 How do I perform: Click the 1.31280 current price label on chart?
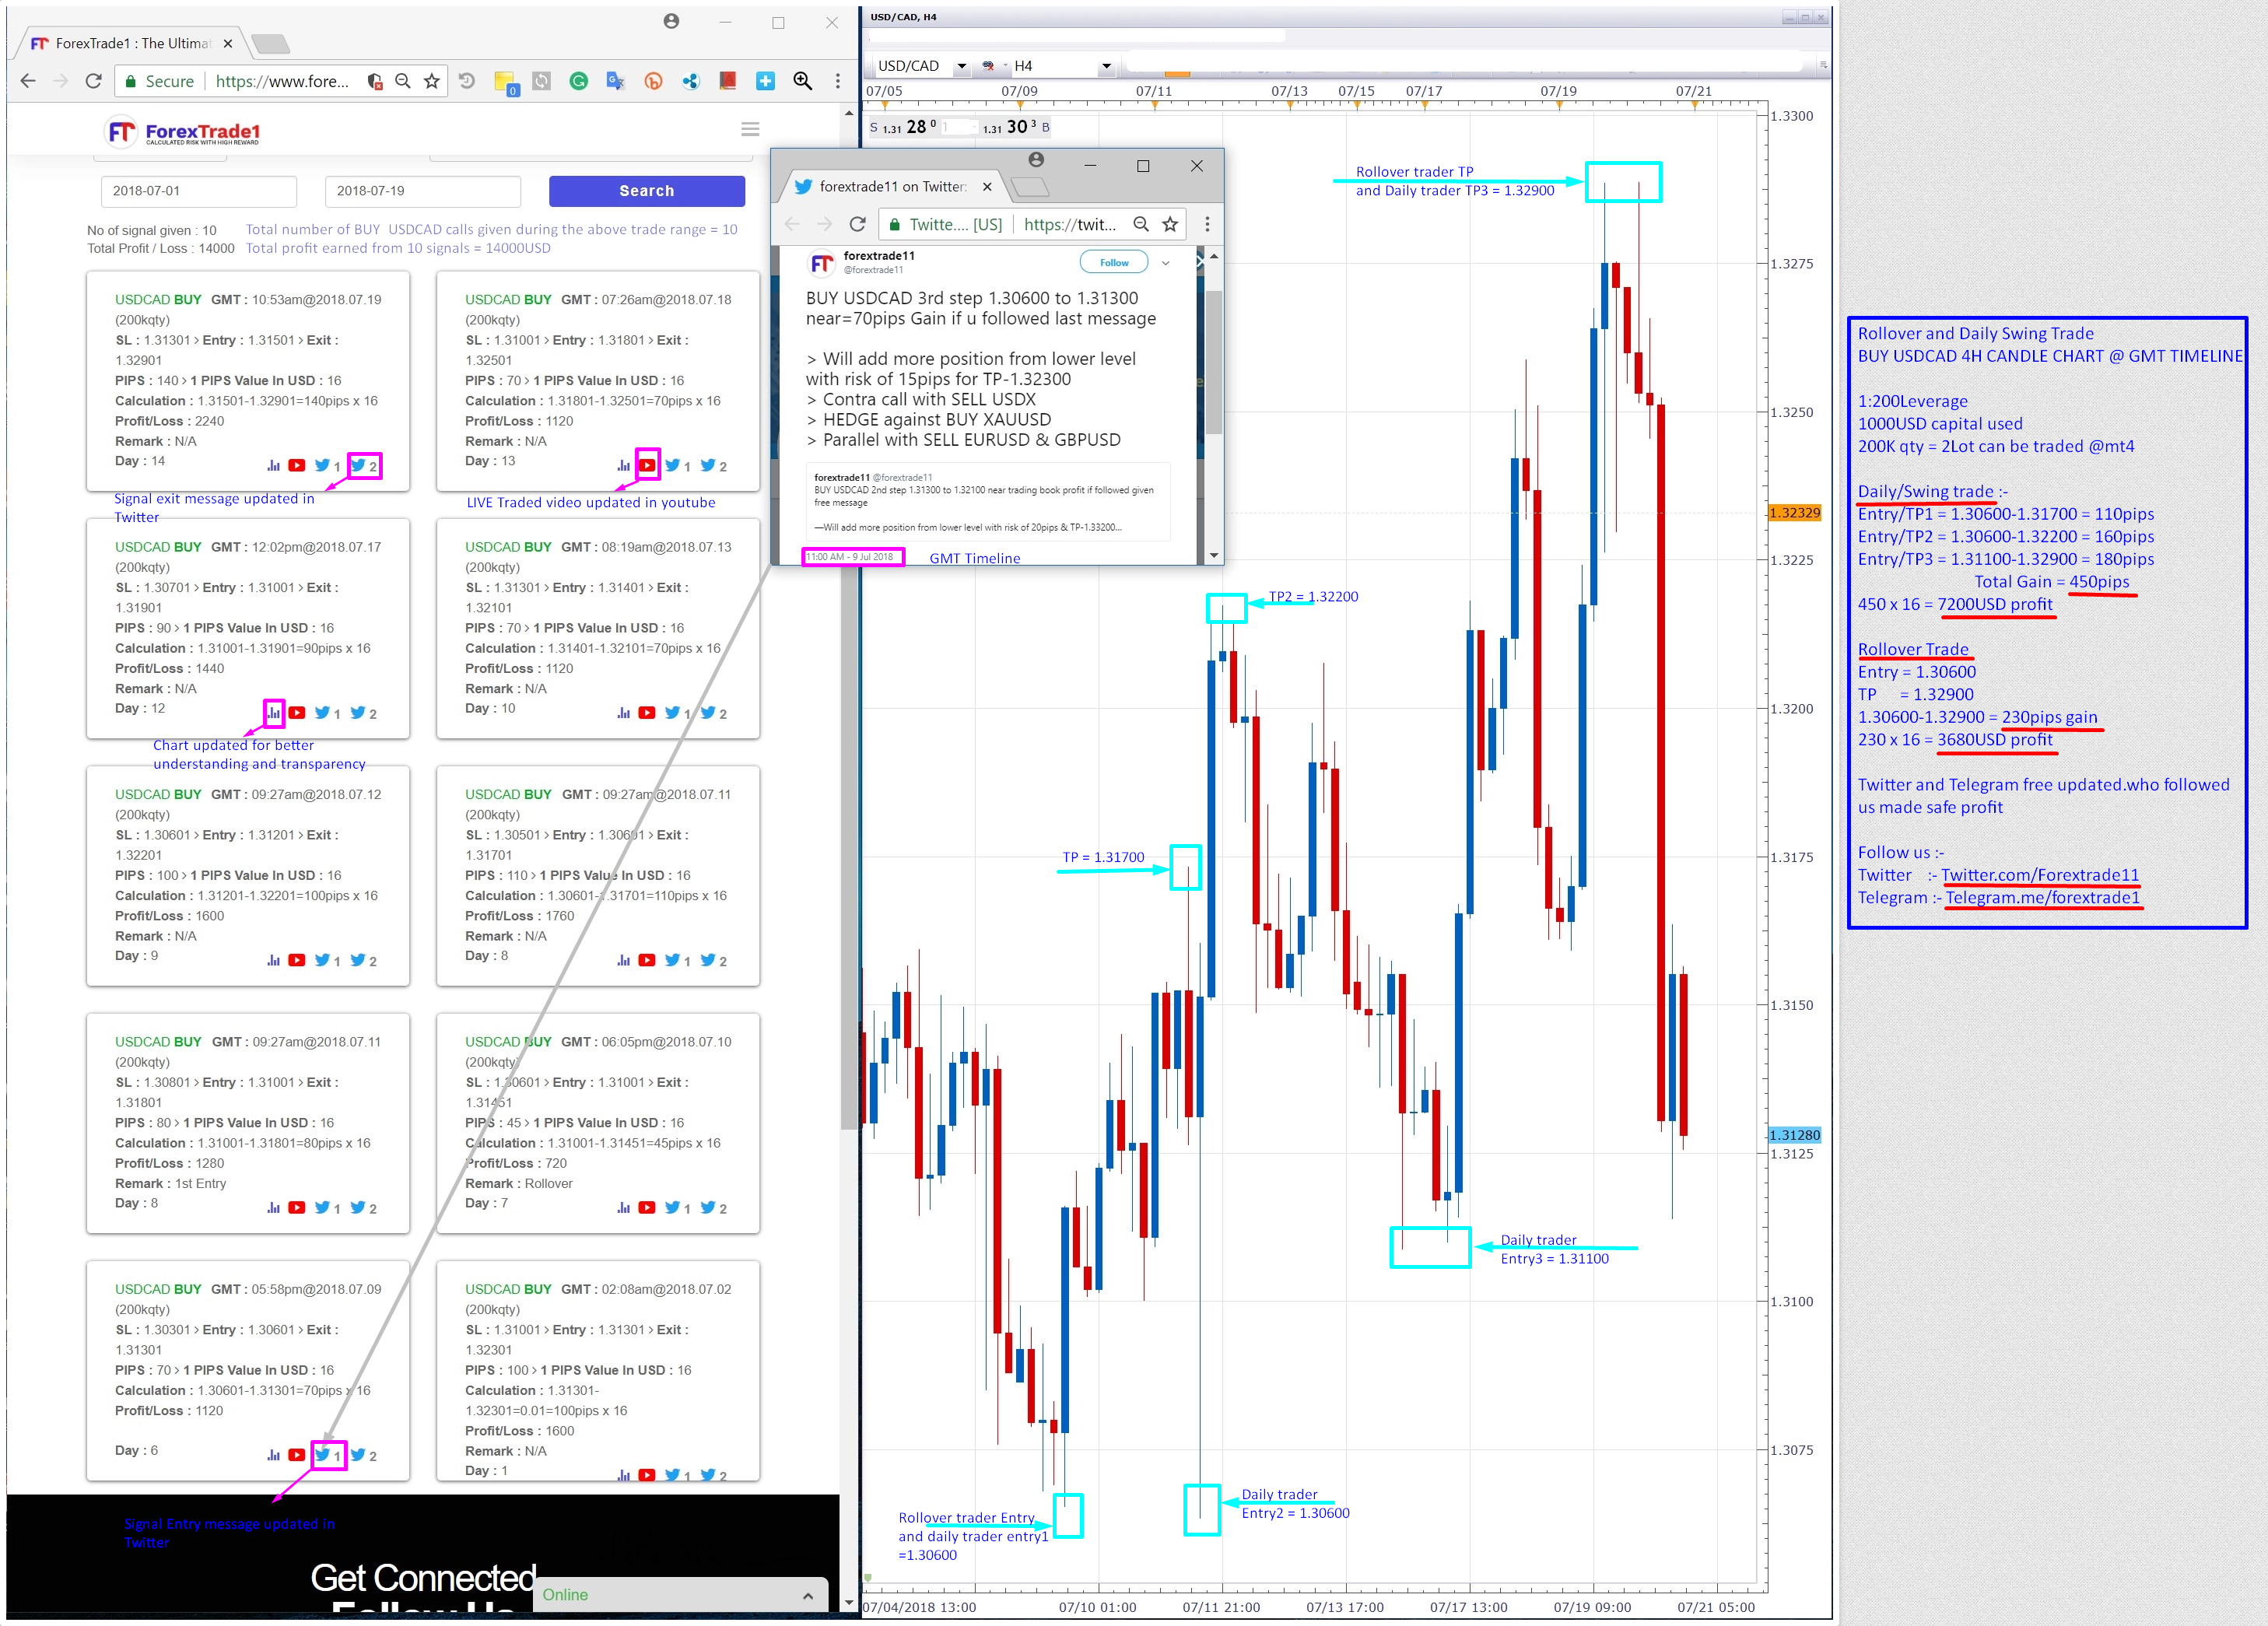click(1795, 1135)
